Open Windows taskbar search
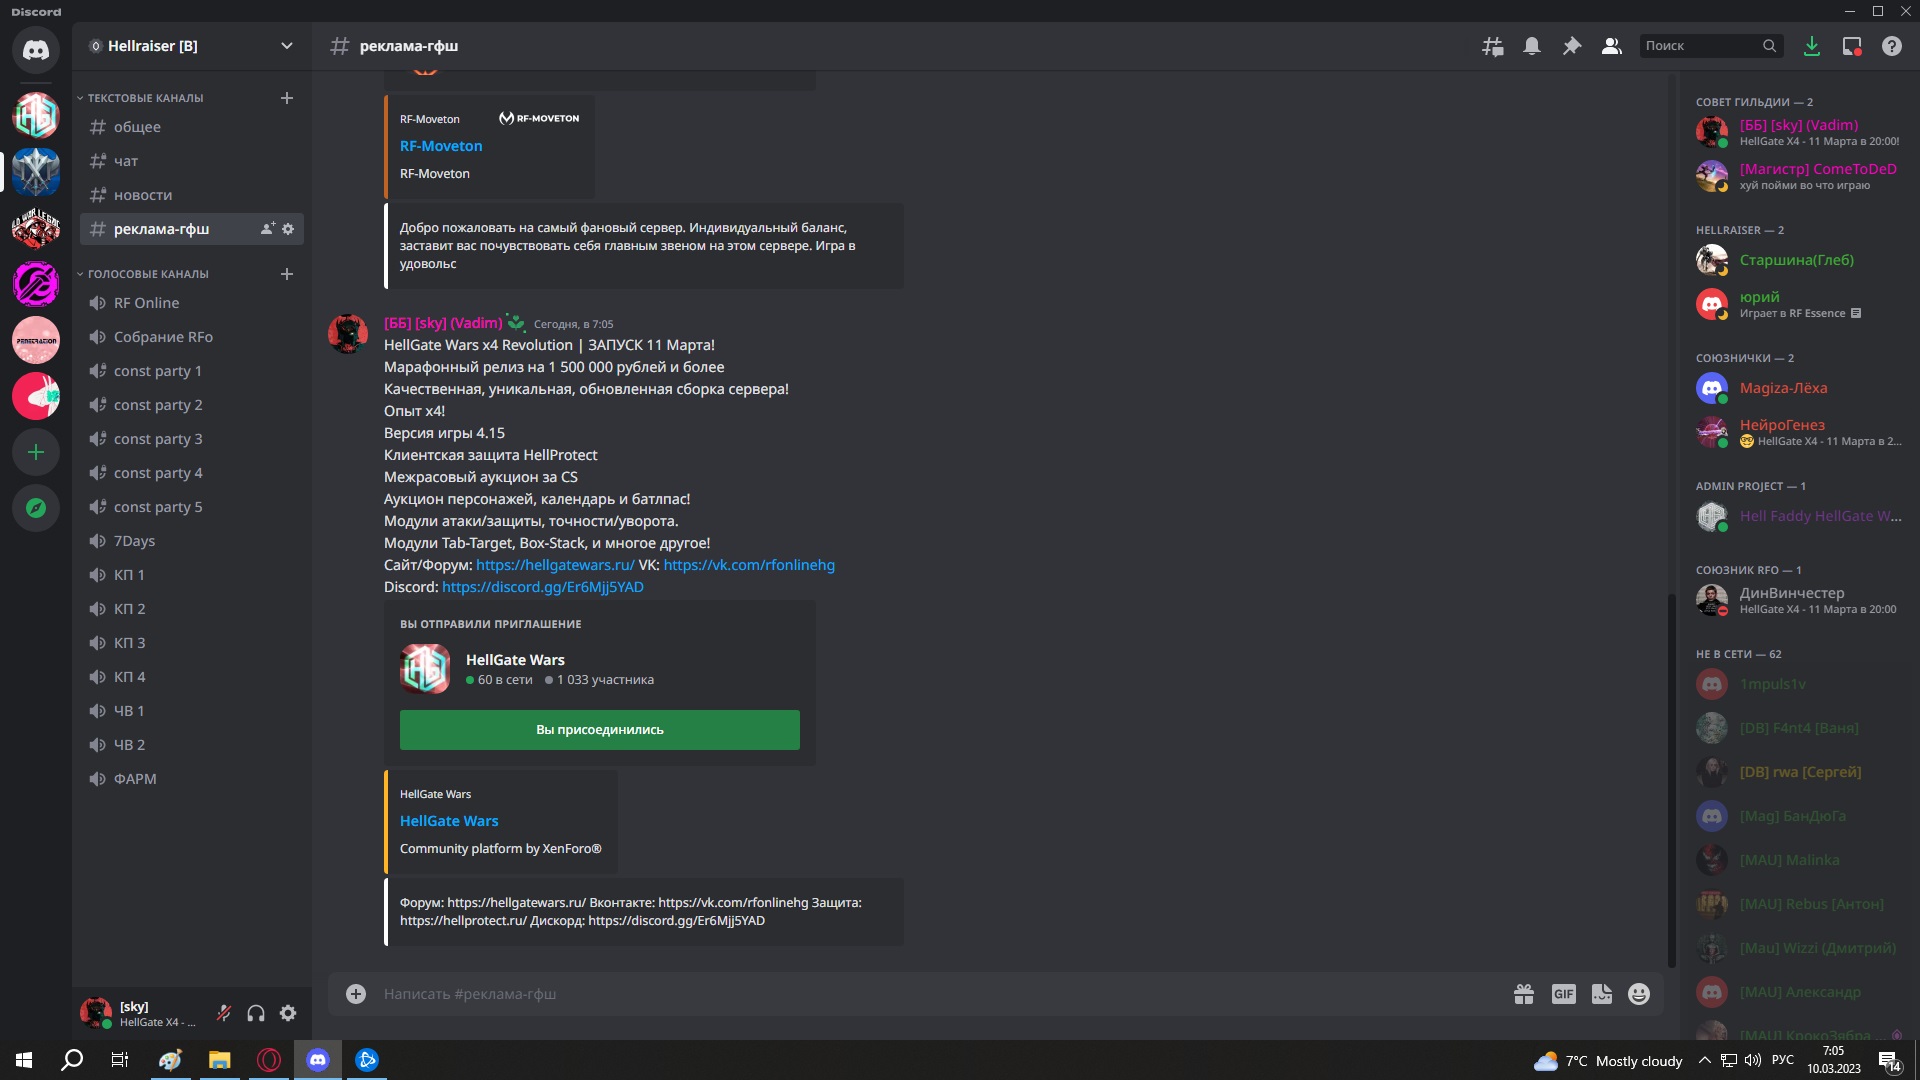 point(72,1060)
